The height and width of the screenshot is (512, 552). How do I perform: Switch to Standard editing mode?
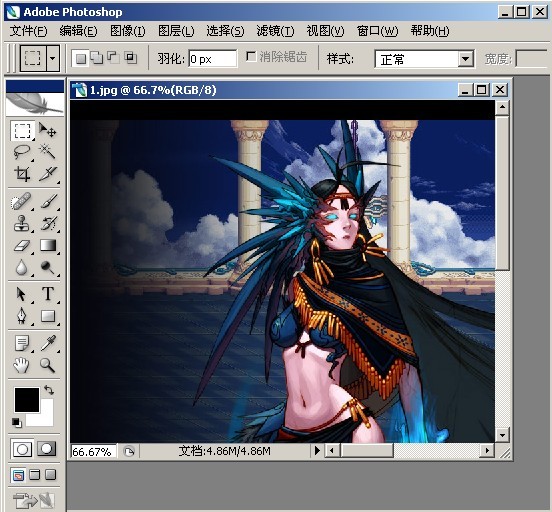click(x=22, y=449)
